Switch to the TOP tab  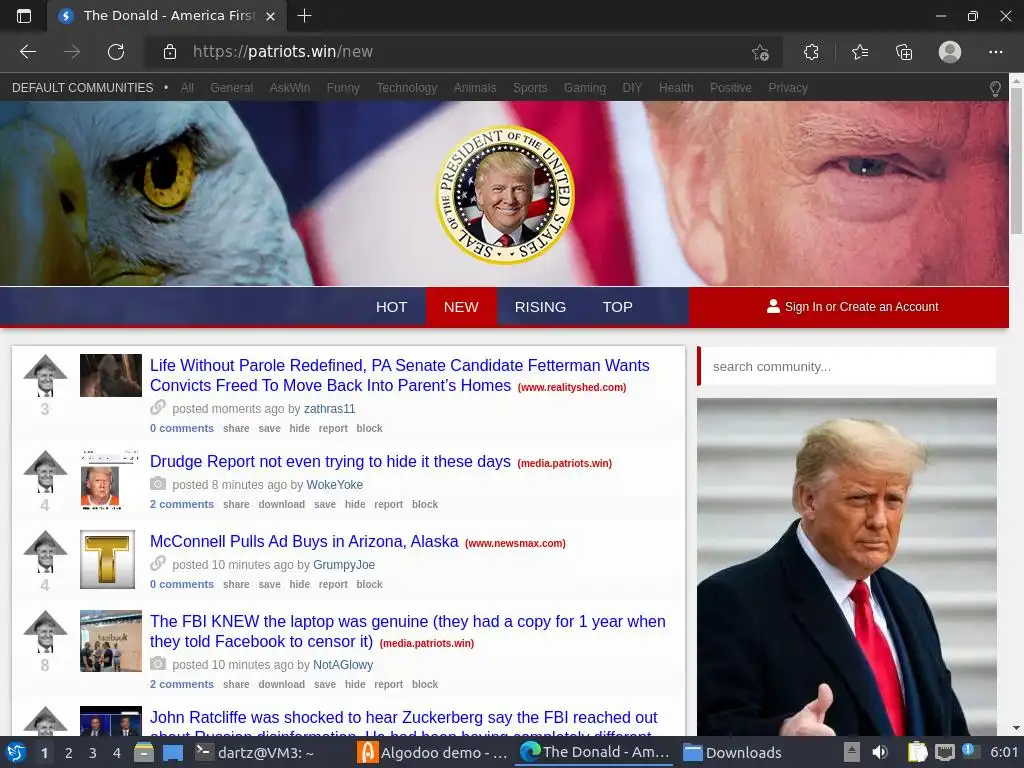617,307
